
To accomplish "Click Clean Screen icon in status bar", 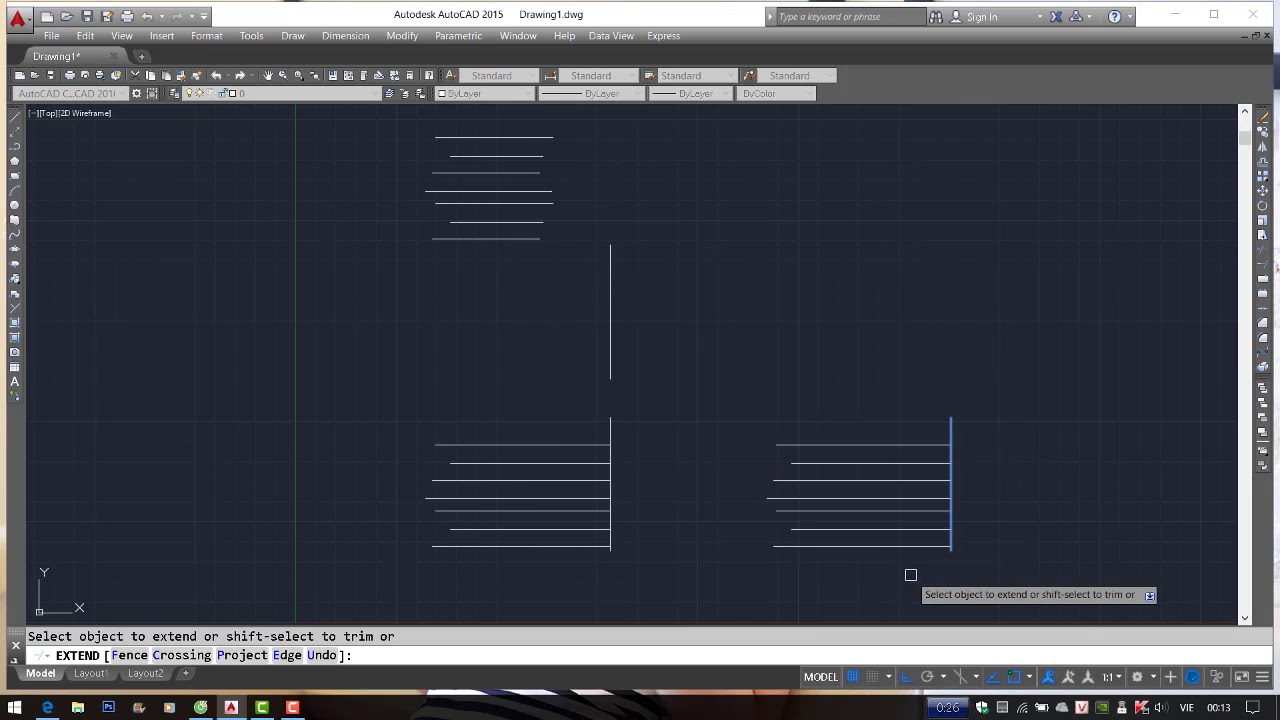I will tap(1242, 677).
